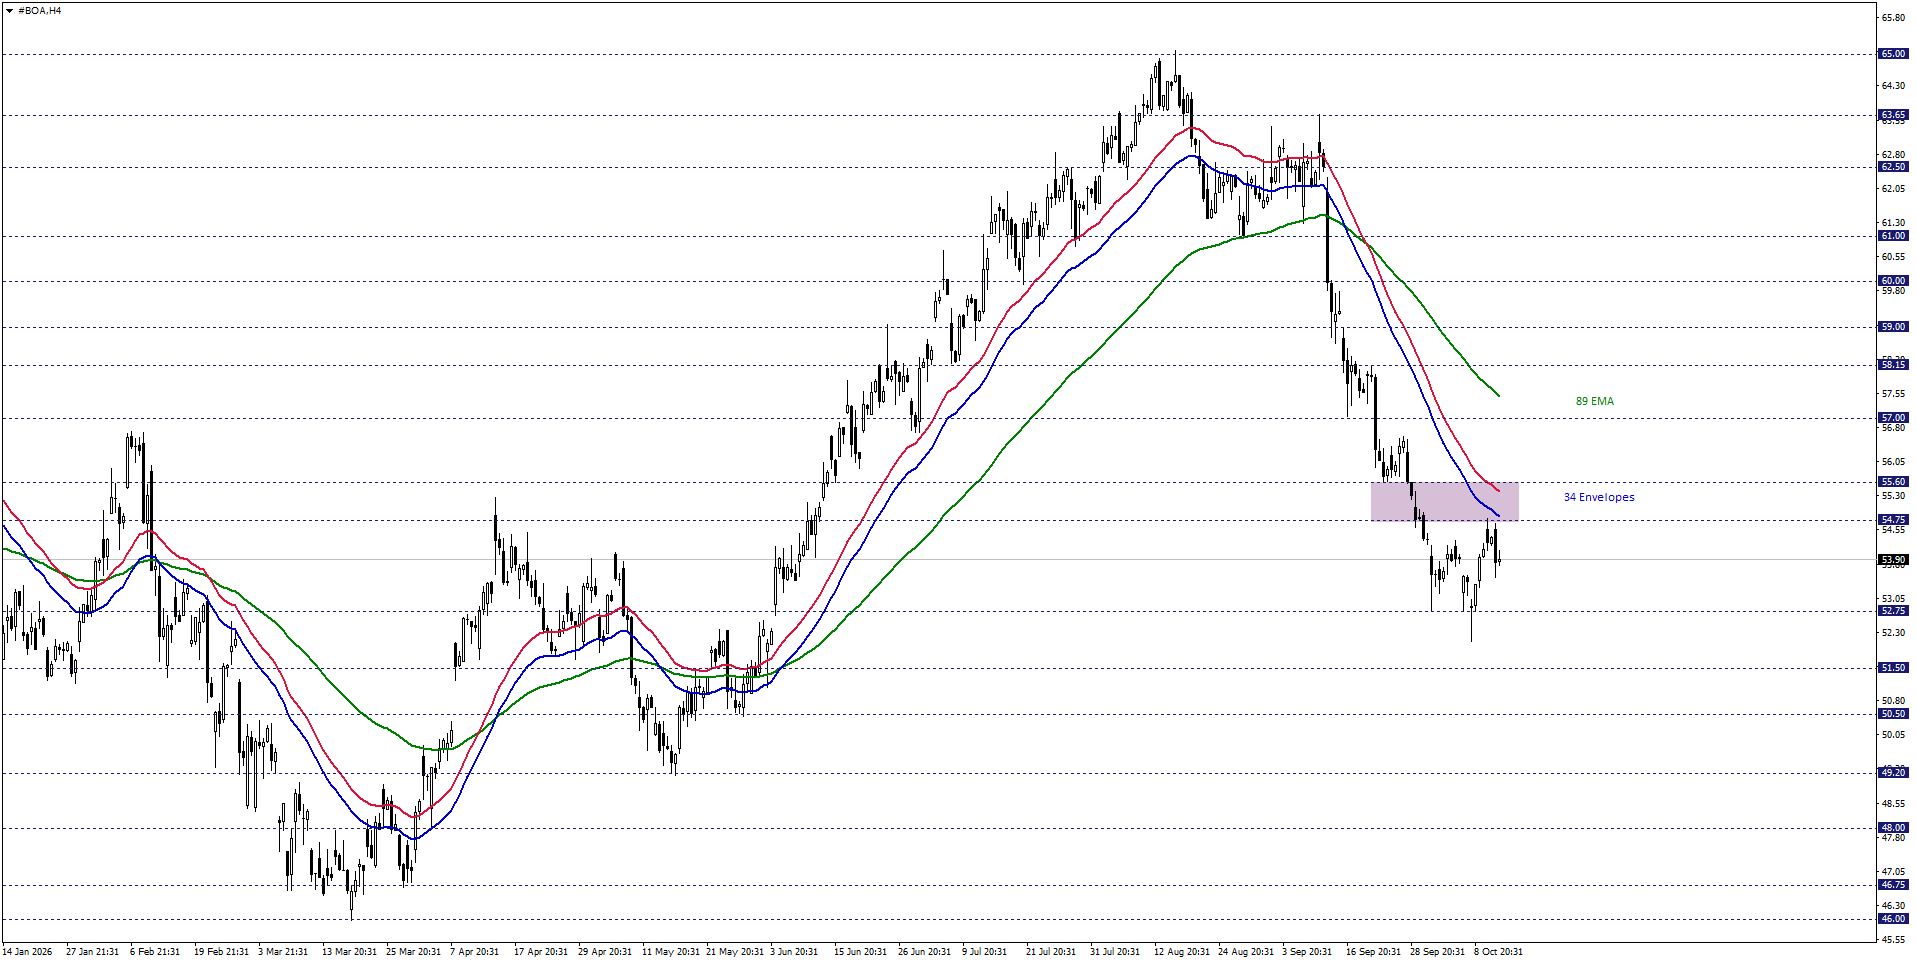The height and width of the screenshot is (963, 1916).
Task: Click the 53.90 current price label
Action: coord(1893,560)
